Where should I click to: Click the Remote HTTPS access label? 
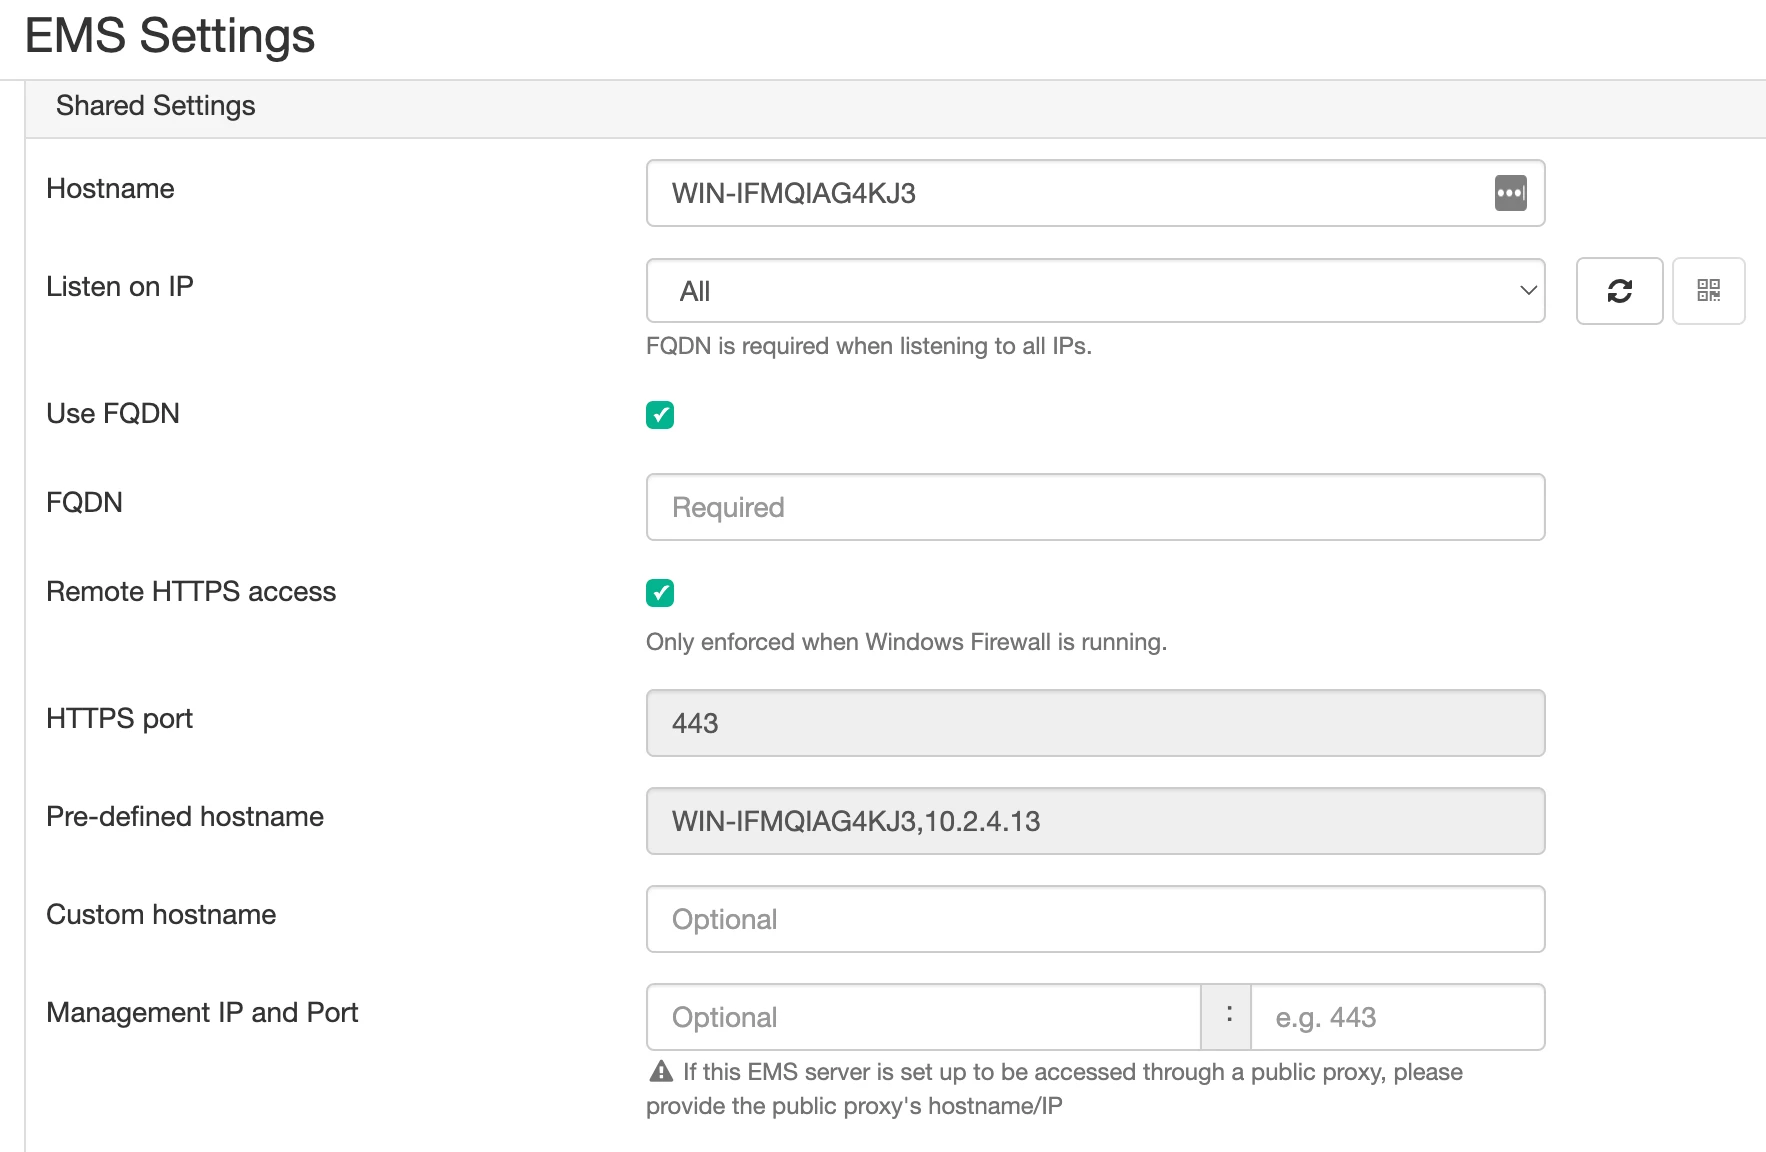point(191,592)
